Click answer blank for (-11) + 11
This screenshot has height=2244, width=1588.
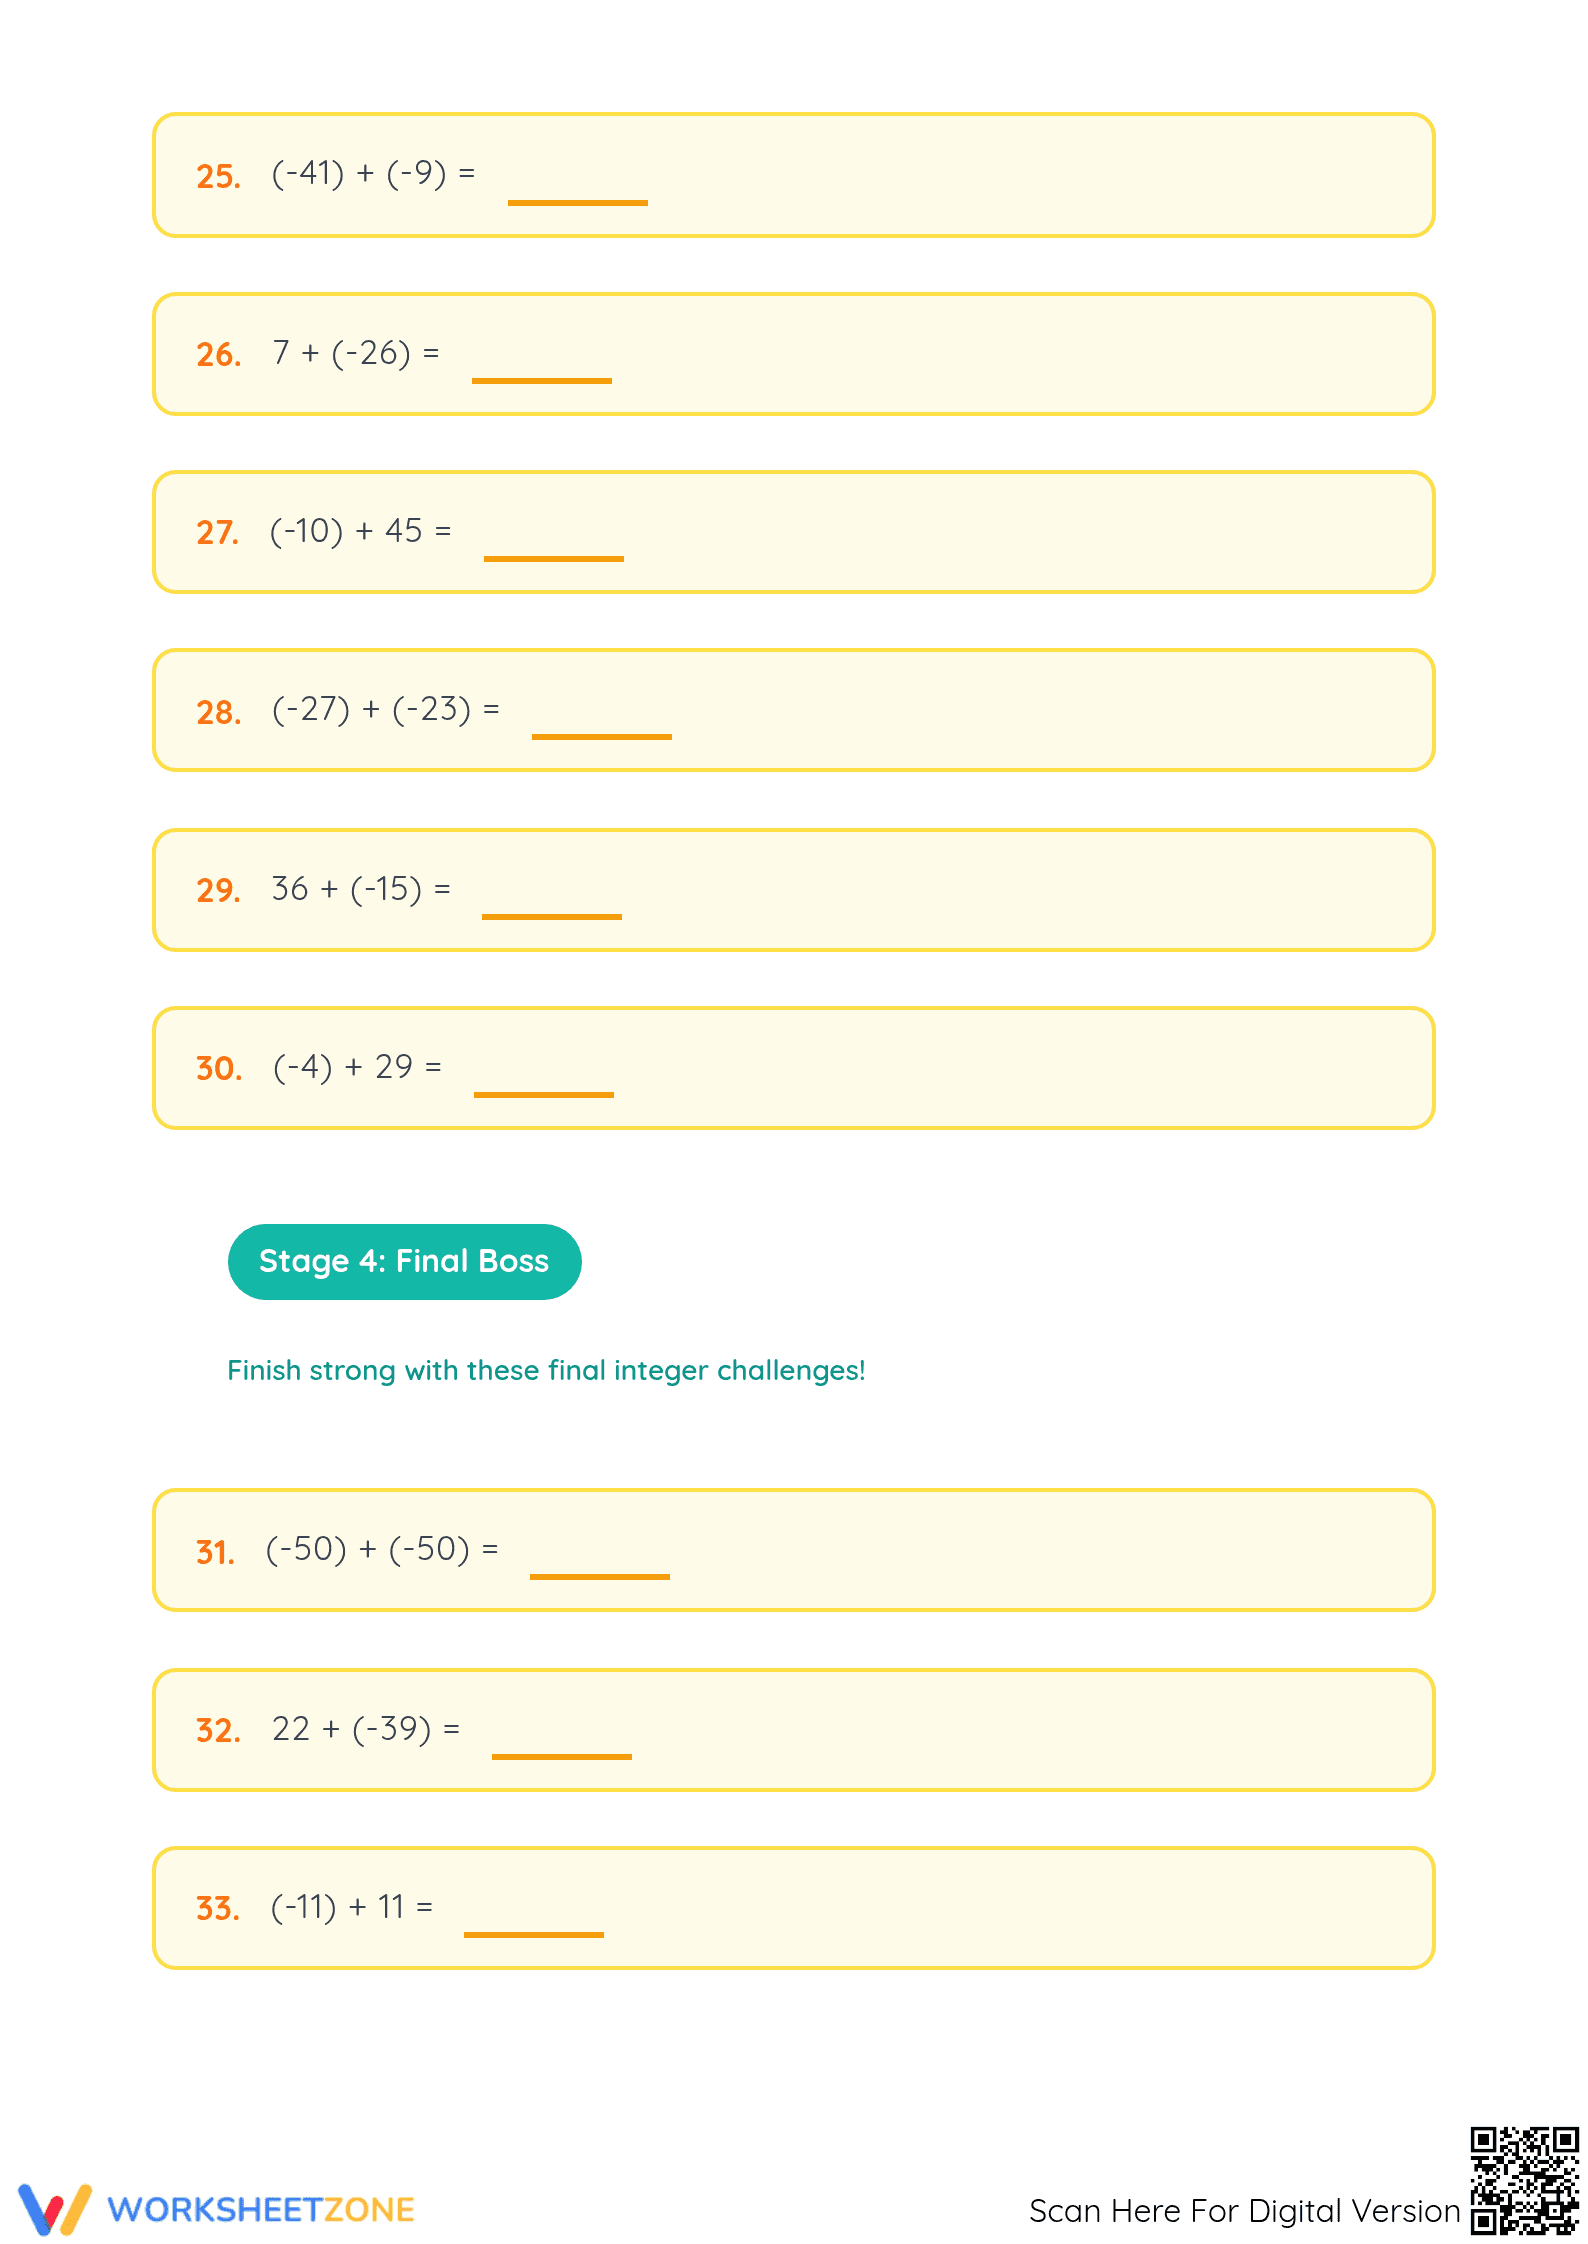click(x=534, y=1934)
